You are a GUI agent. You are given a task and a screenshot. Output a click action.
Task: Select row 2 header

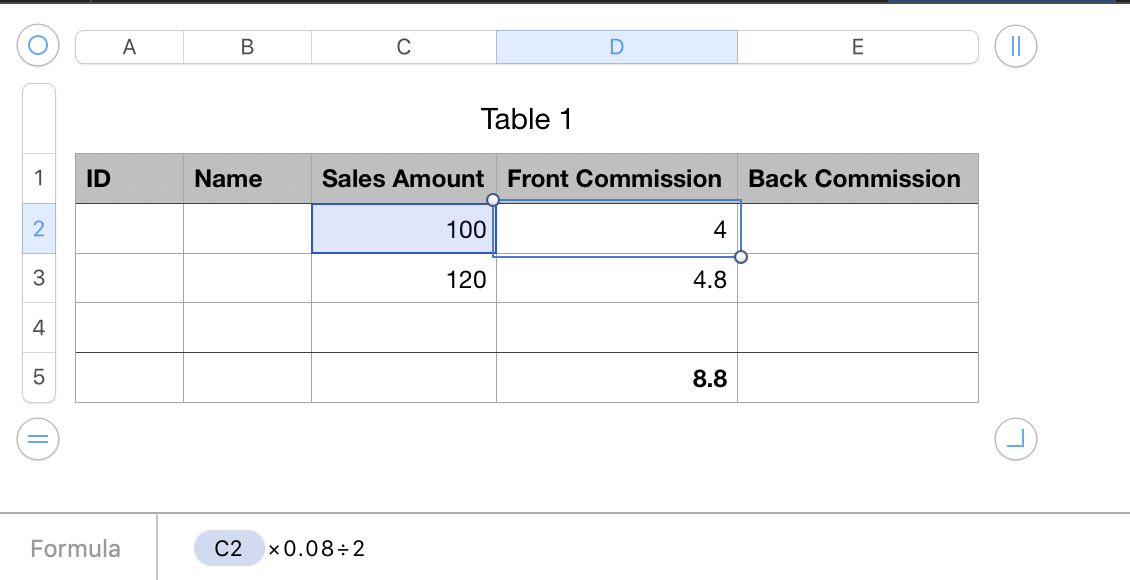[x=39, y=229]
